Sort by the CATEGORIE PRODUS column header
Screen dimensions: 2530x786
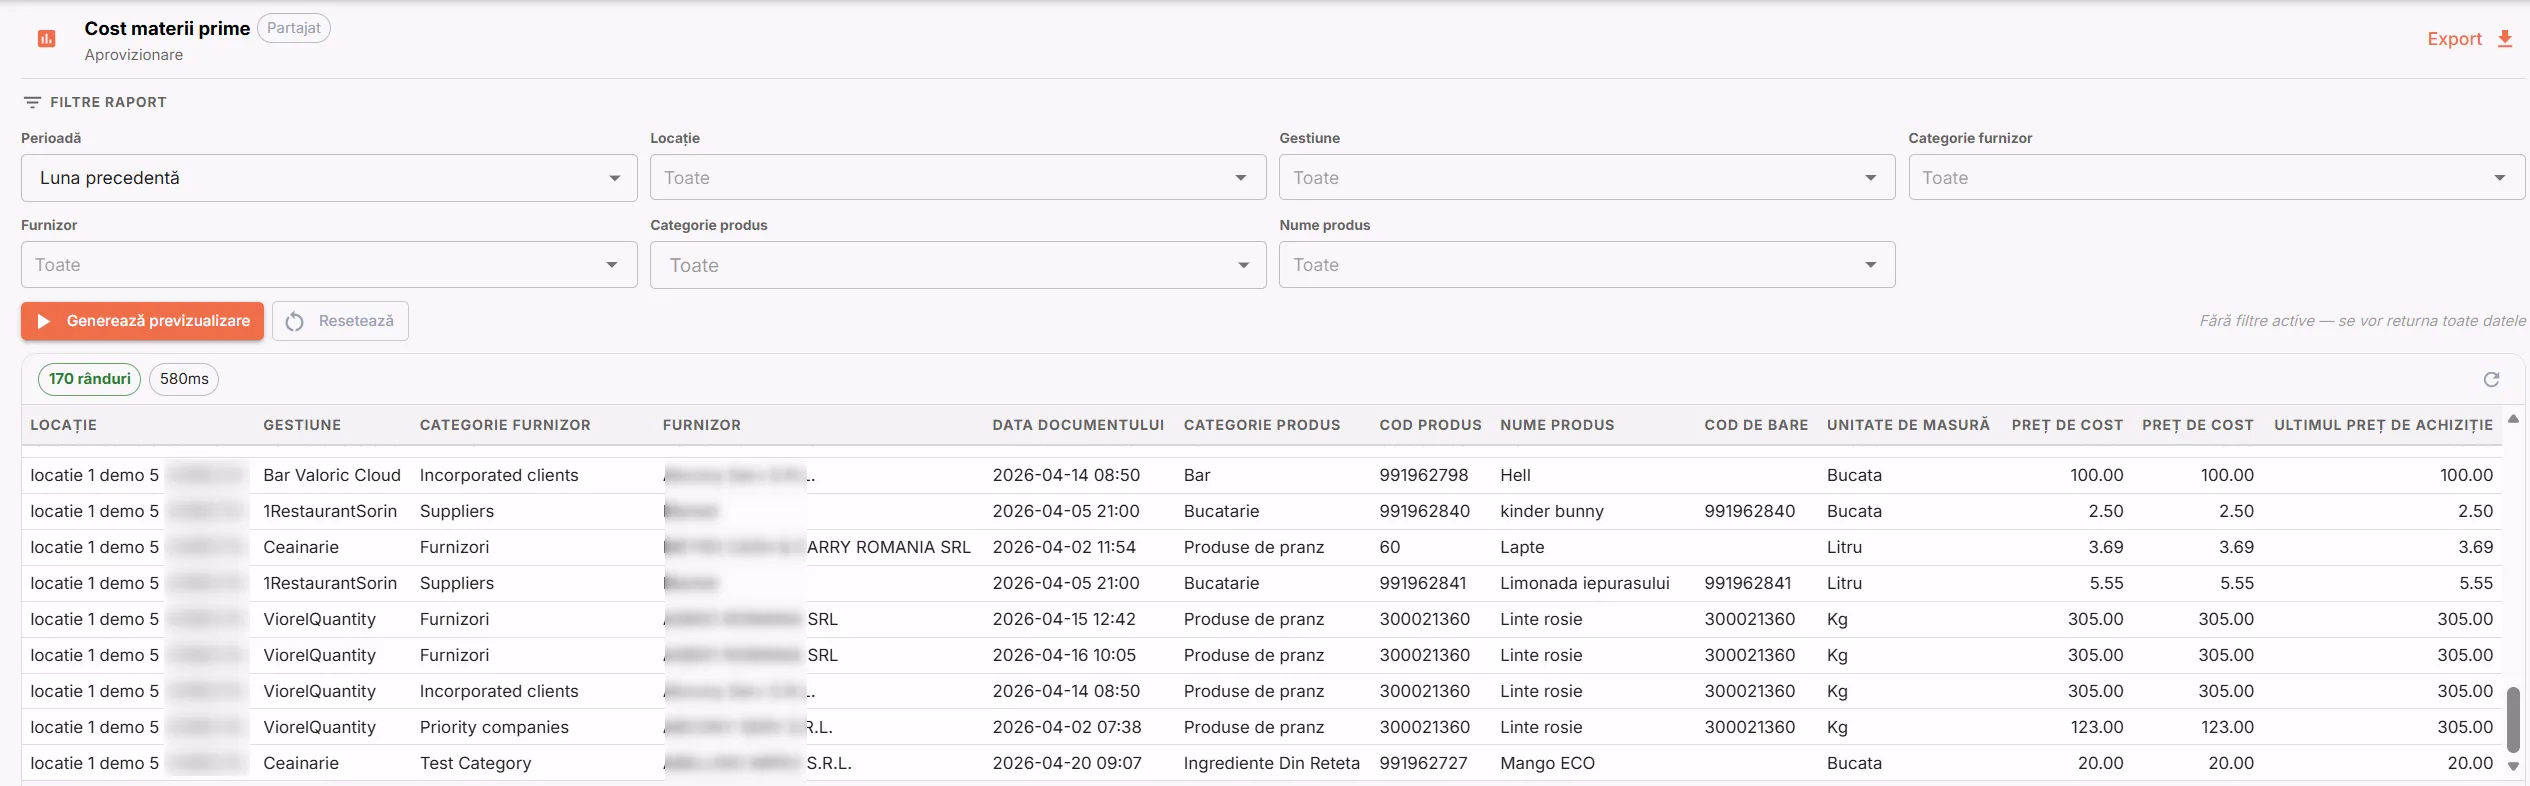tap(1262, 425)
